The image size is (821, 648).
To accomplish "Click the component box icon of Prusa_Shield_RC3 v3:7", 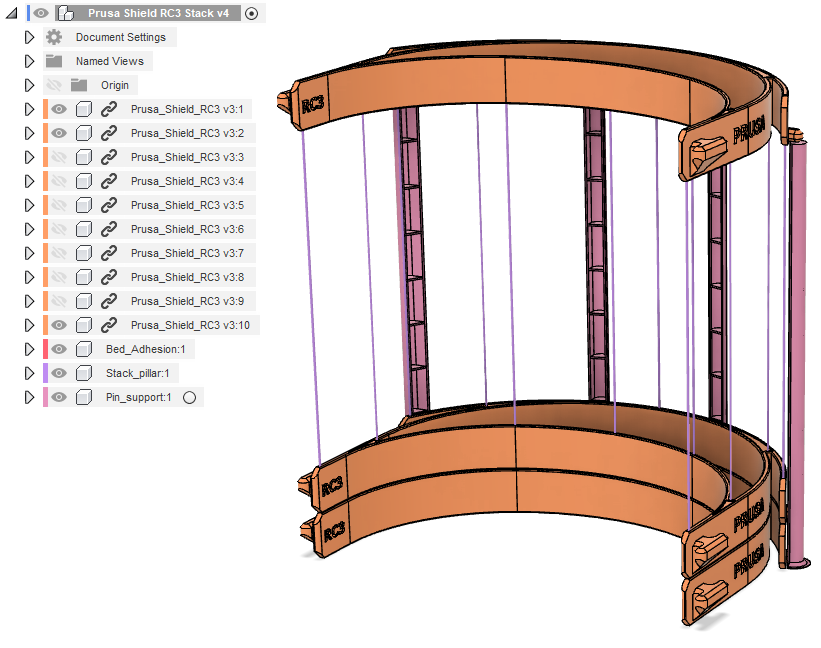I will click(x=84, y=253).
